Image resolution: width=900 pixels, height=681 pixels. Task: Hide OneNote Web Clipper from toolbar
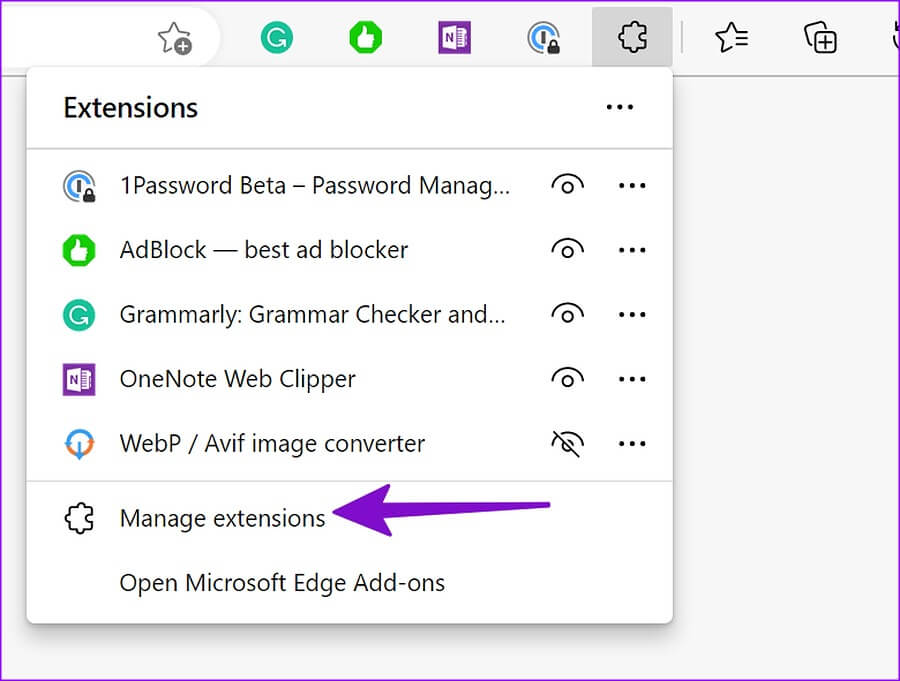pos(568,379)
